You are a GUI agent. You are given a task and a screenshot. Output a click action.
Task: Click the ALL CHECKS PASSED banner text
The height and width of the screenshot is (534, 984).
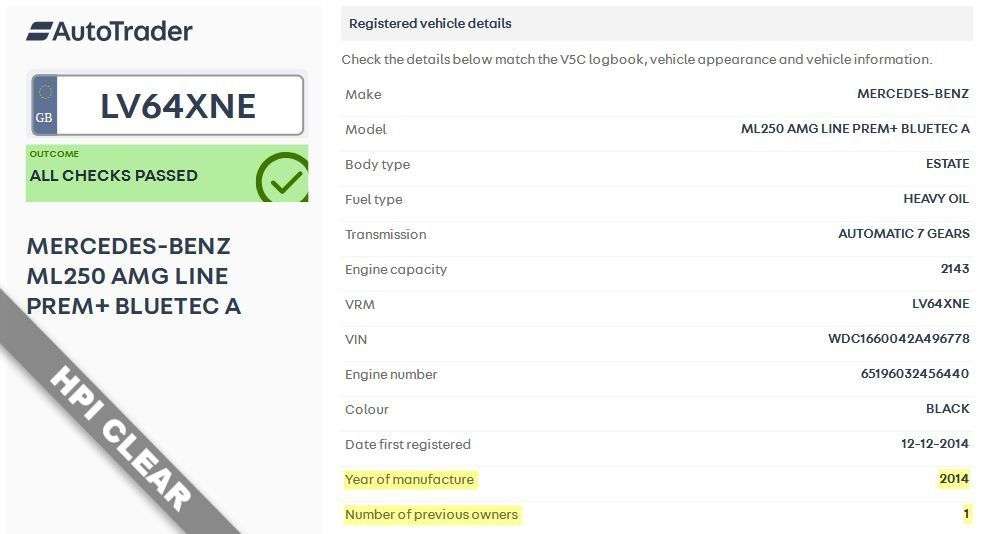click(113, 176)
